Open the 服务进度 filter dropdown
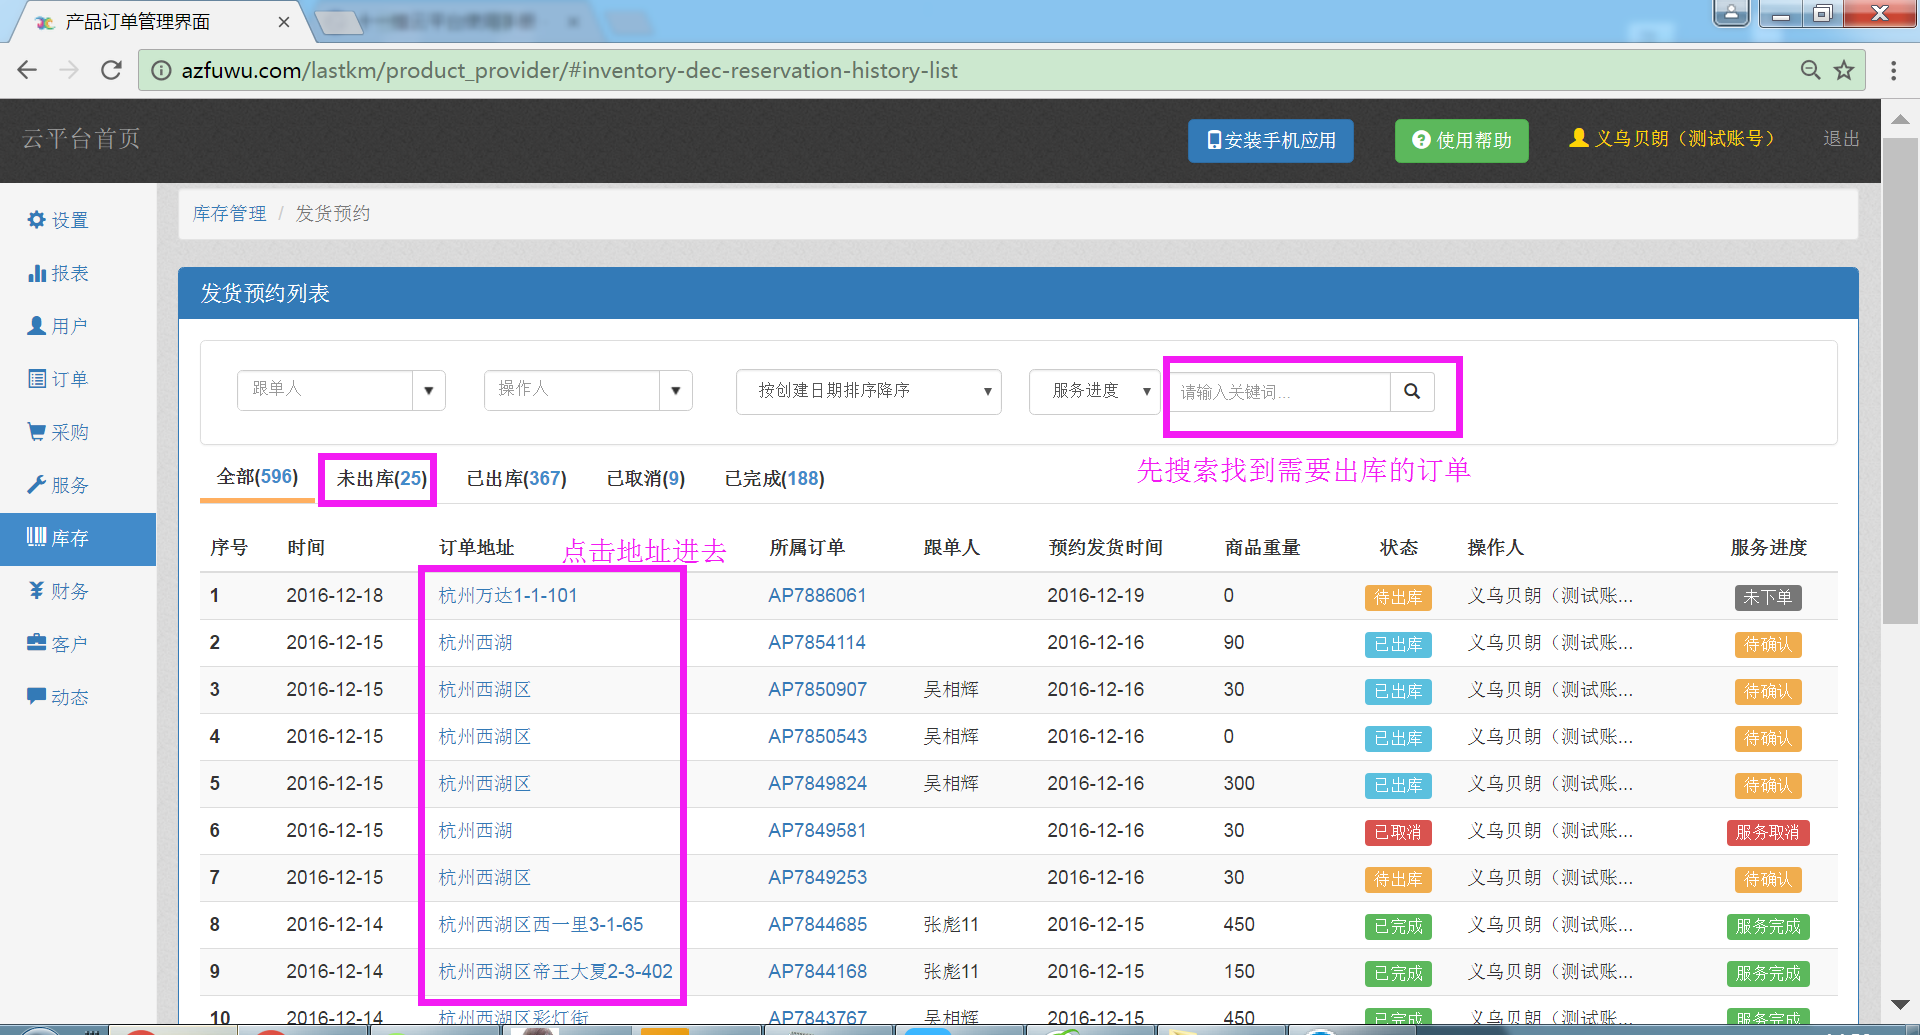 (x=1094, y=391)
